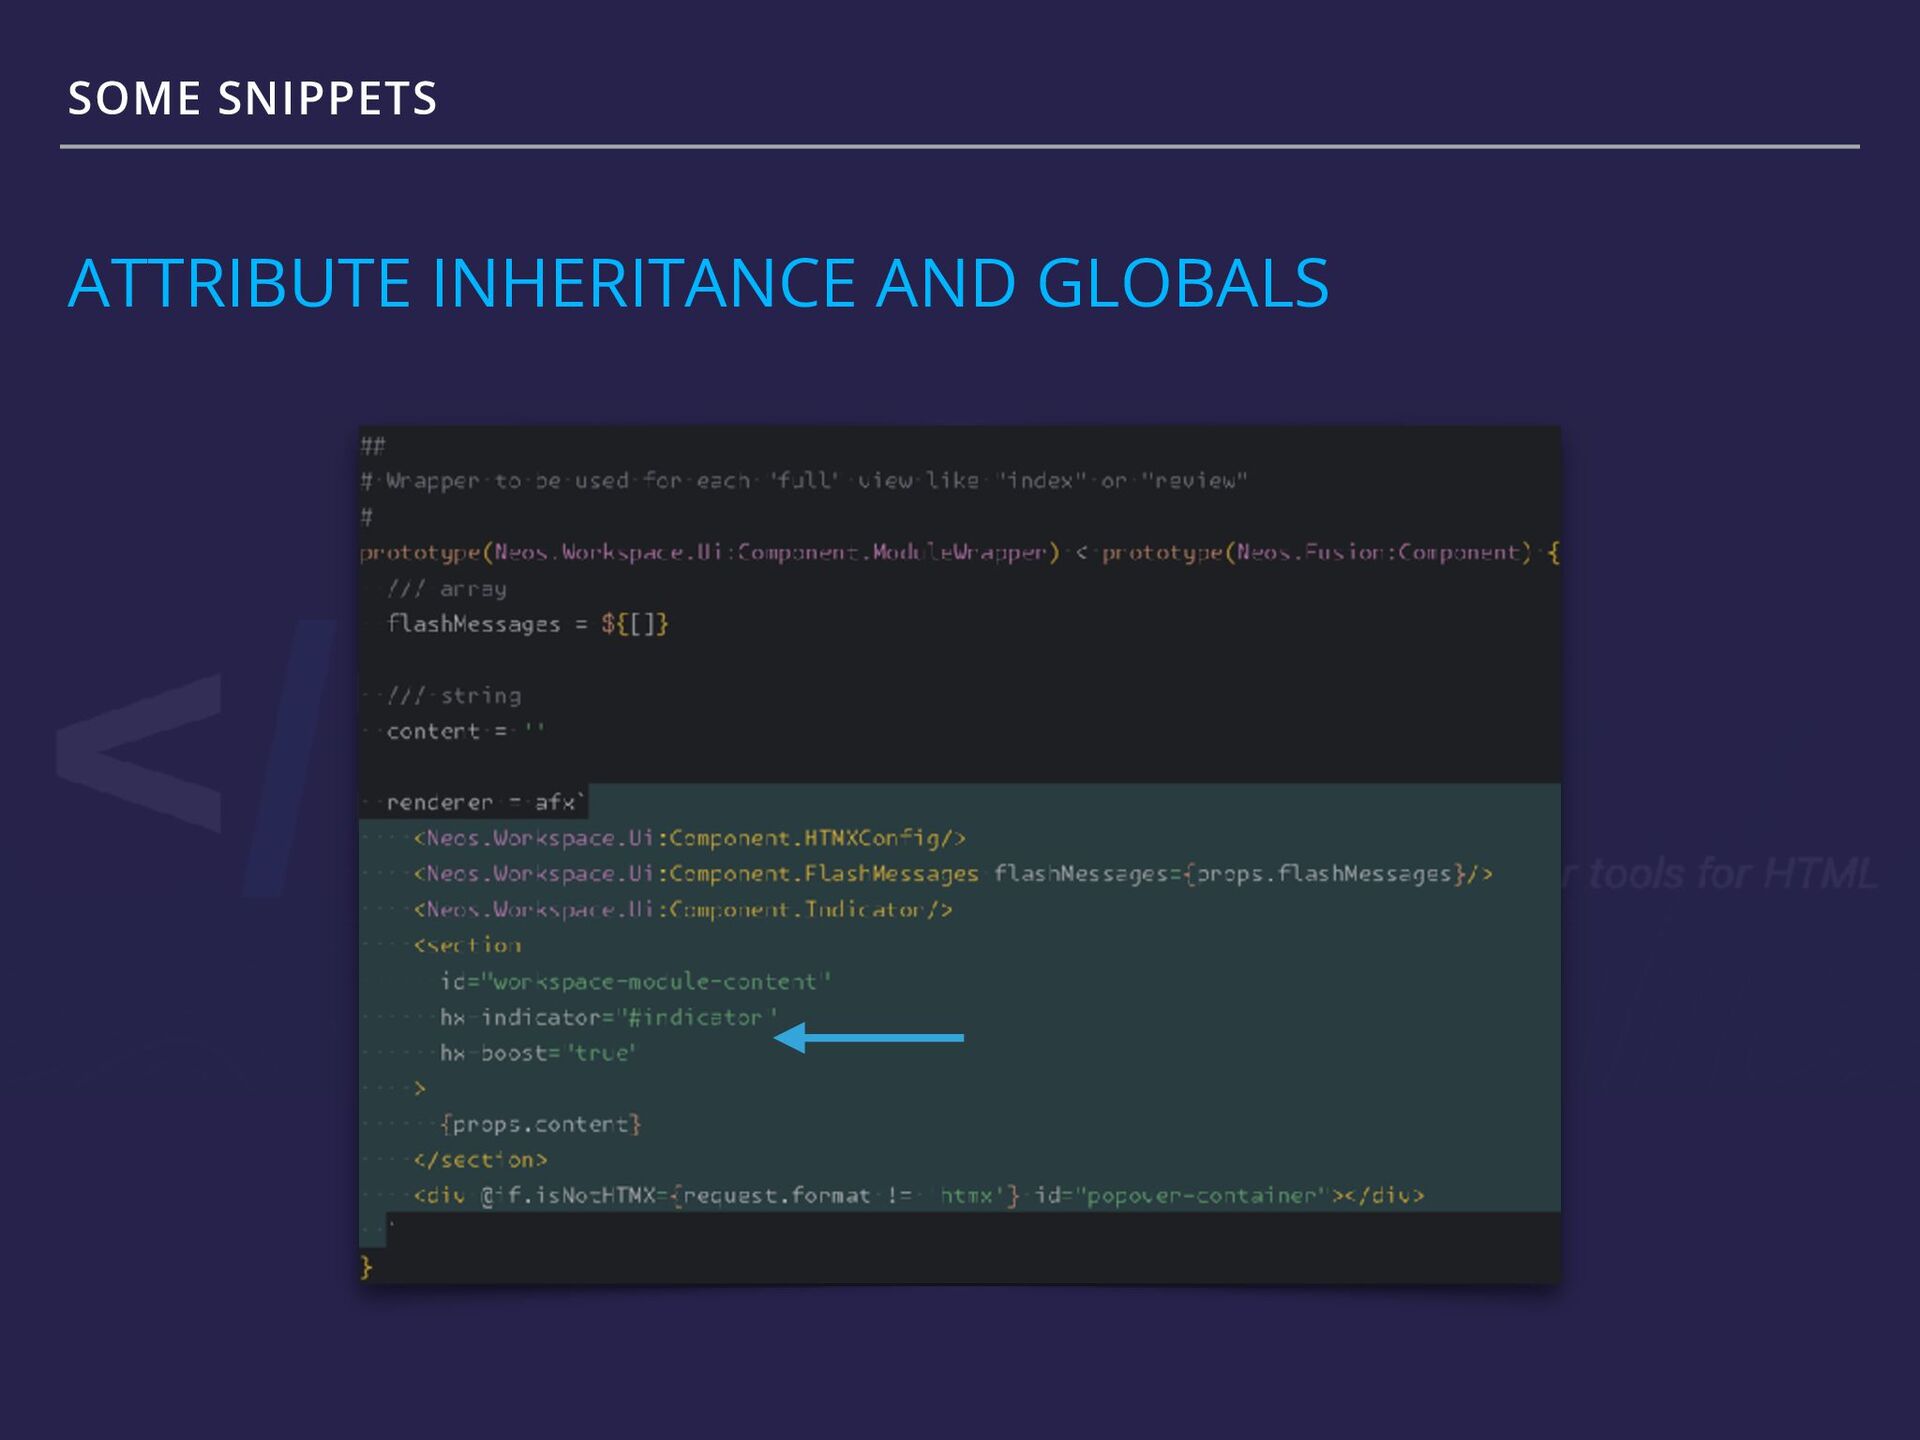Click the "content = ''" line

[465, 731]
